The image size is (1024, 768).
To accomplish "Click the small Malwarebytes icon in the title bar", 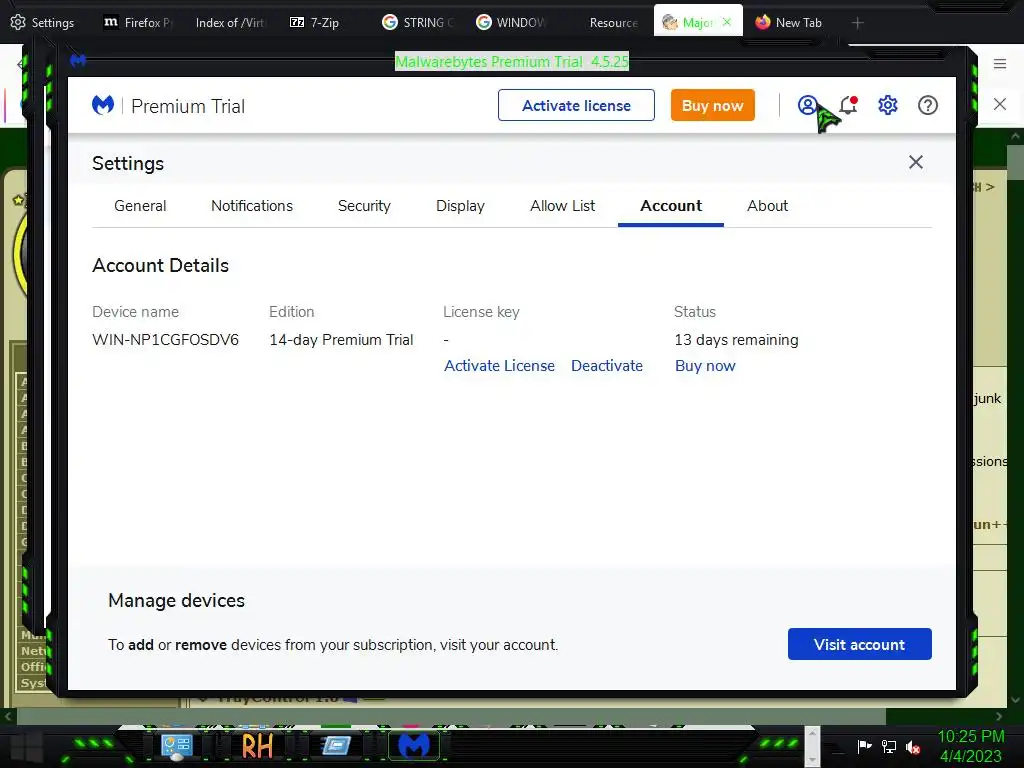I will [x=78, y=61].
